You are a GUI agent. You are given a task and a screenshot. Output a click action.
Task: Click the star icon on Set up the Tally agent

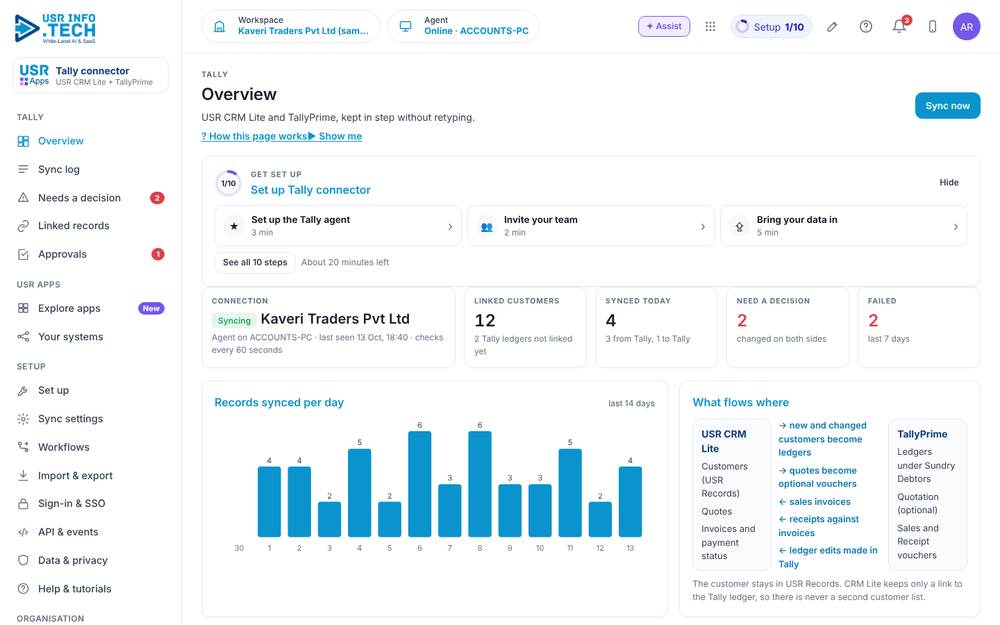point(234,226)
